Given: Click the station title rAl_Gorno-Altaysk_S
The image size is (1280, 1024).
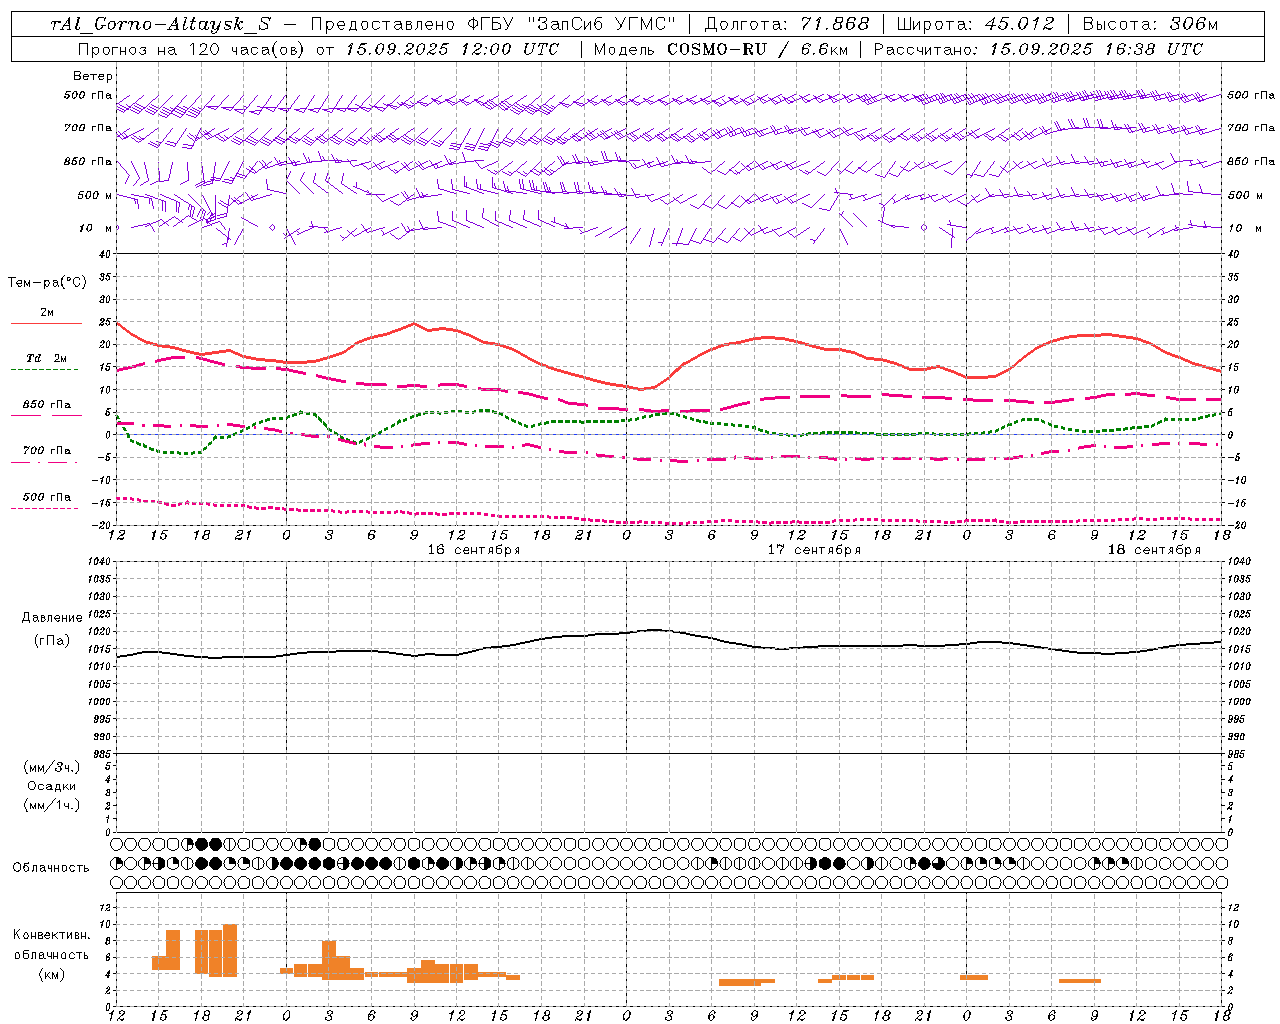Looking at the screenshot, I should 160,25.
